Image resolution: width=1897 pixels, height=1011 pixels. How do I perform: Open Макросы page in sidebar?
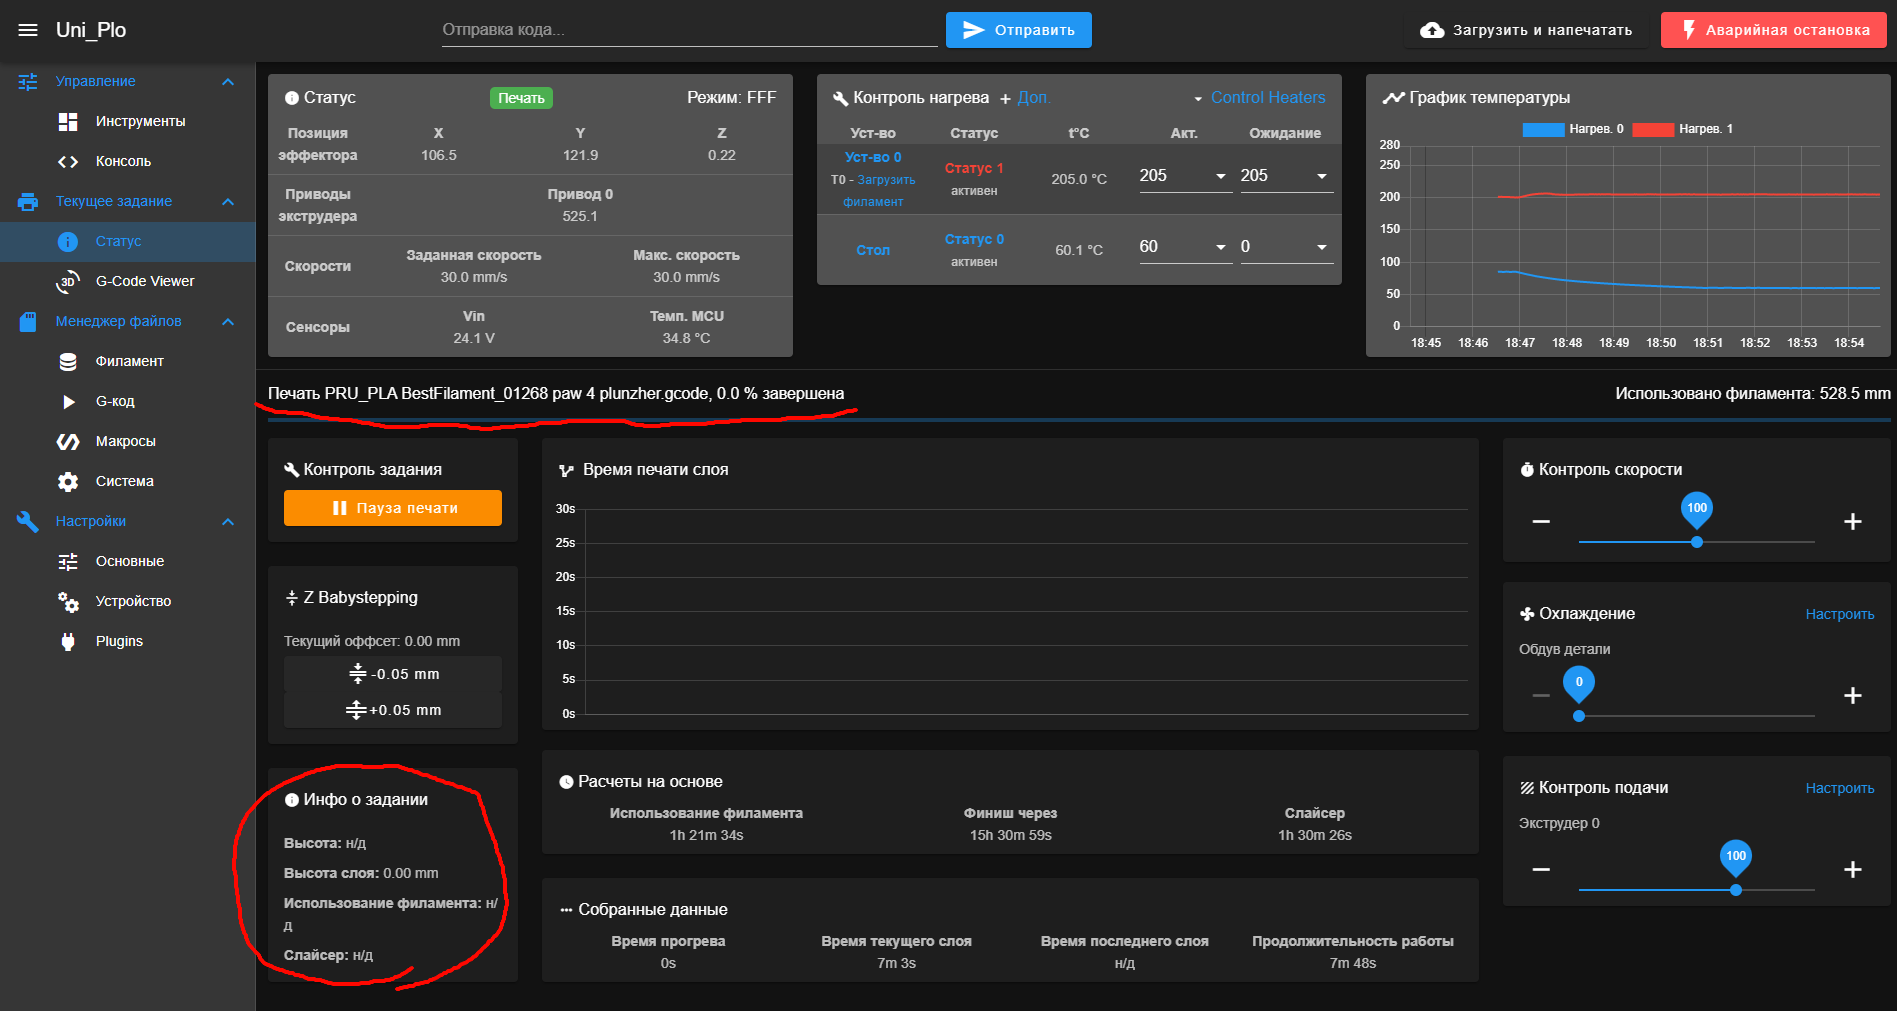click(128, 441)
